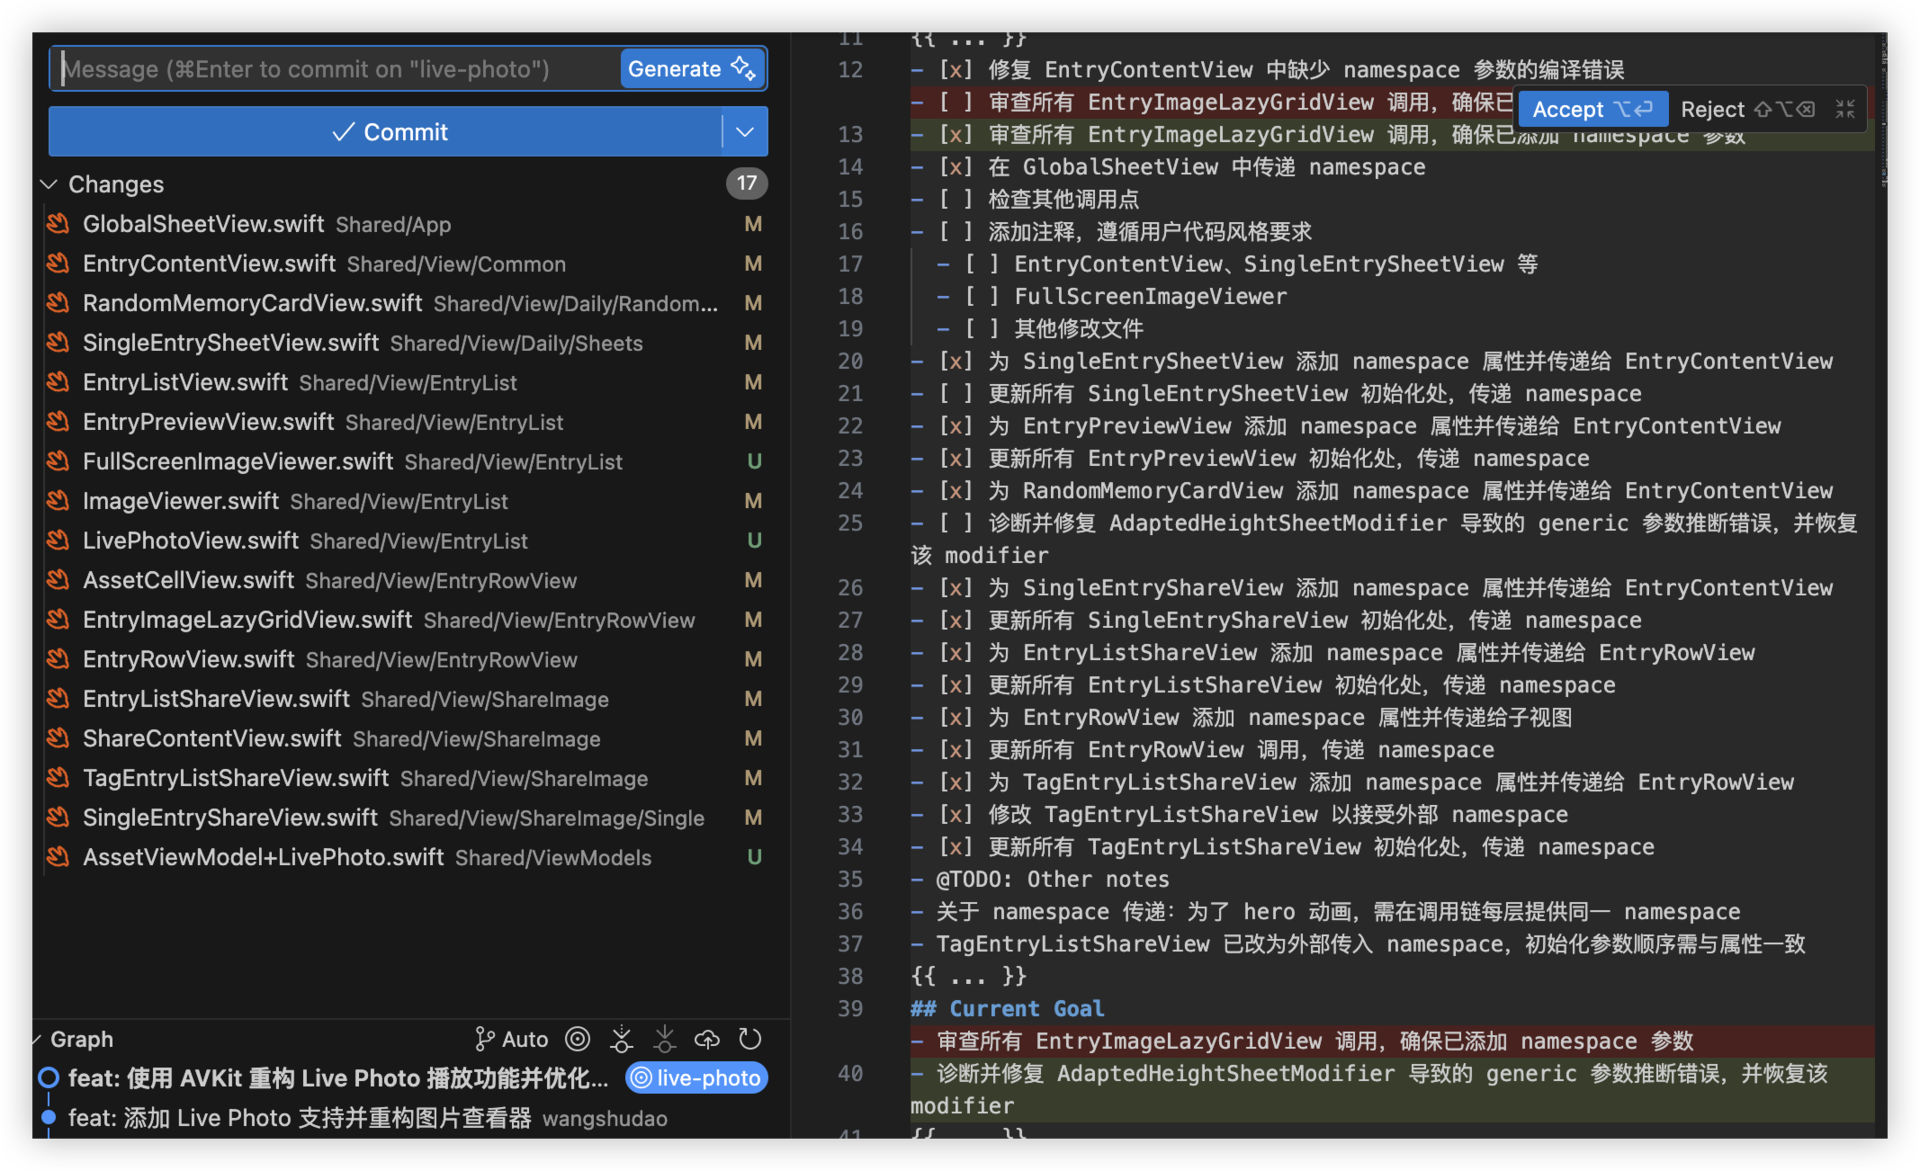1920x1171 pixels.
Task: Select FullScreenImageViewer.swift untracked file
Action: pyautogui.click(x=238, y=462)
